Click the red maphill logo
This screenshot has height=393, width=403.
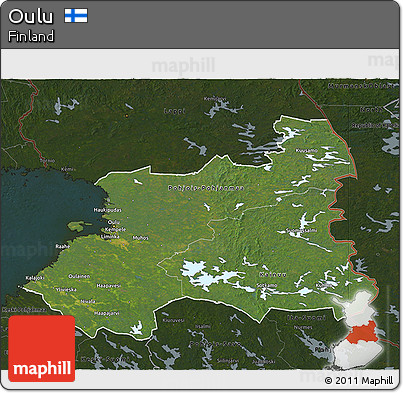pyautogui.click(x=42, y=349)
